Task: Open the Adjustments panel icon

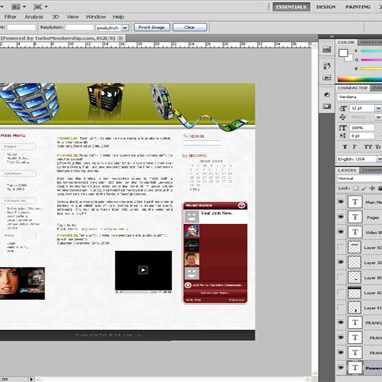Action: click(327, 95)
